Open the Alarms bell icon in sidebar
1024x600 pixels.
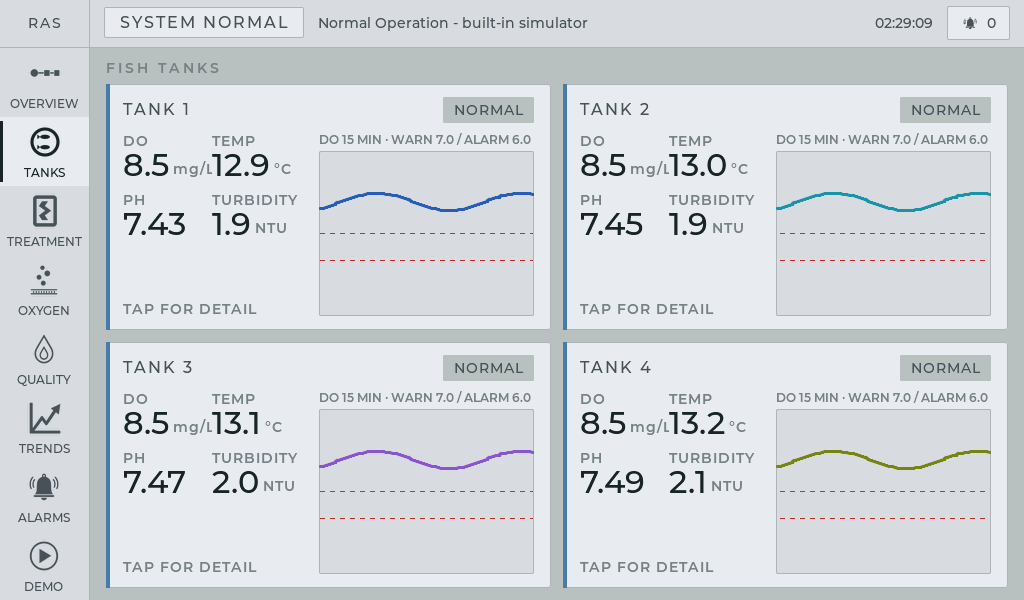click(44, 487)
